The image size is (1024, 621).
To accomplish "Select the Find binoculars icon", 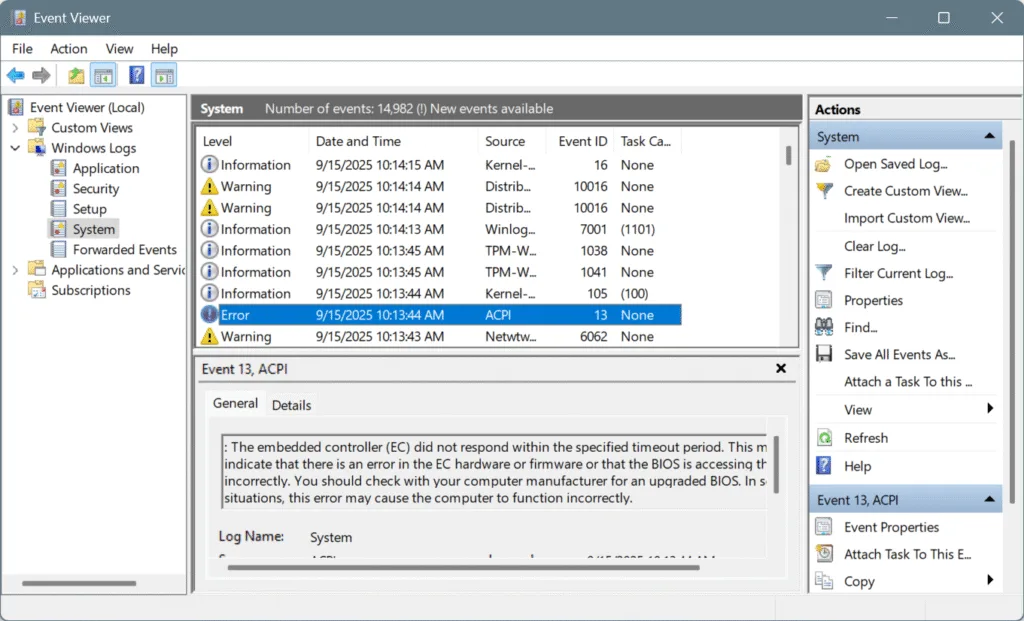I will pyautogui.click(x=823, y=326).
